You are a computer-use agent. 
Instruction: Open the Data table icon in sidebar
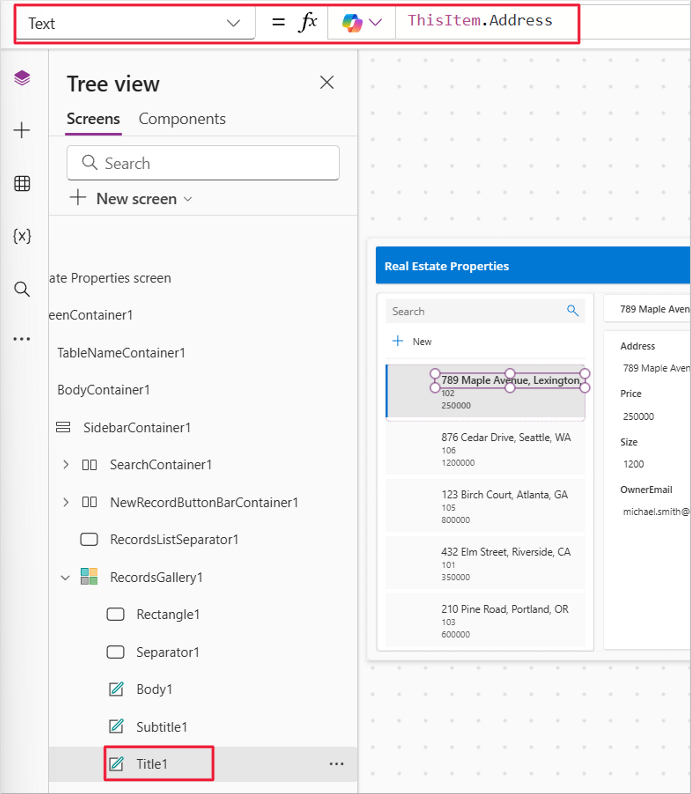(22, 183)
